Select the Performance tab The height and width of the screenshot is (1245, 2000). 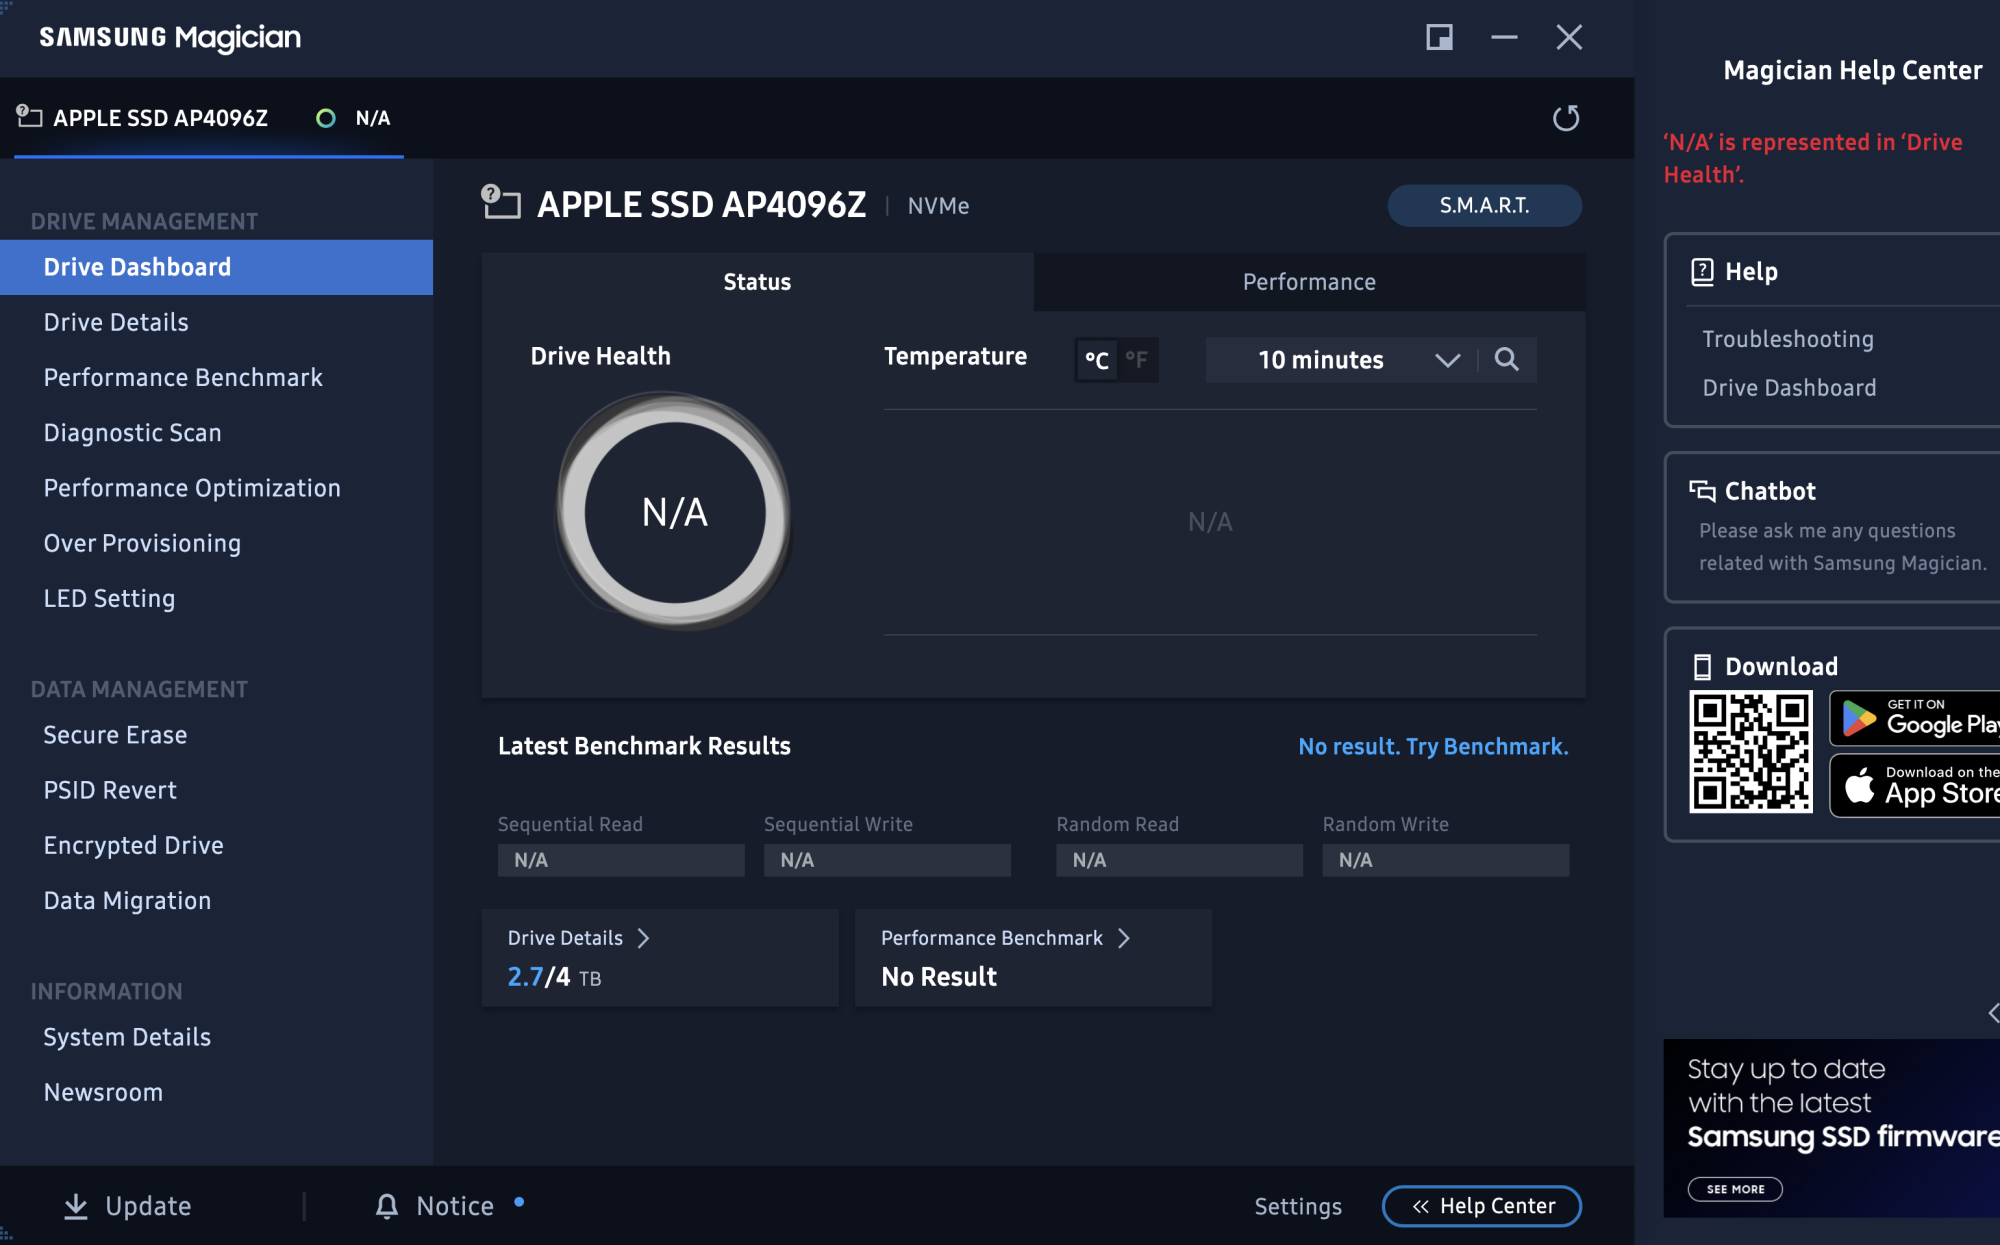(x=1309, y=282)
